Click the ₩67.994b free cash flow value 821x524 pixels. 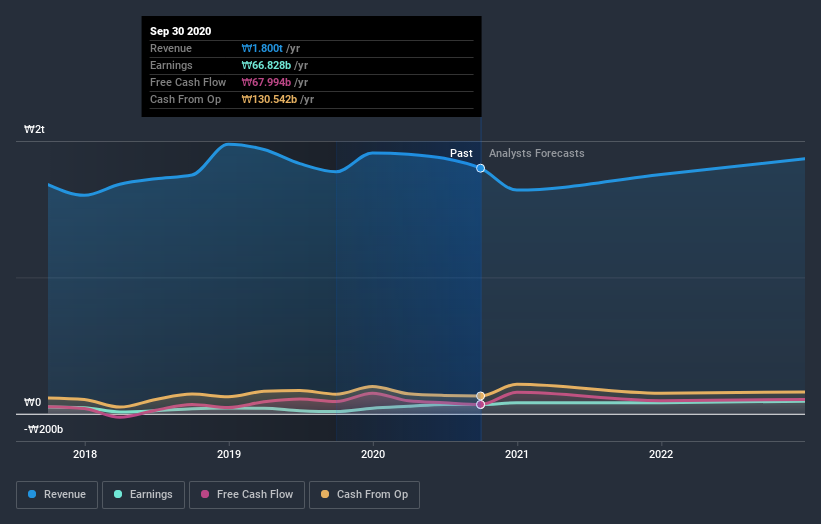[x=266, y=82]
